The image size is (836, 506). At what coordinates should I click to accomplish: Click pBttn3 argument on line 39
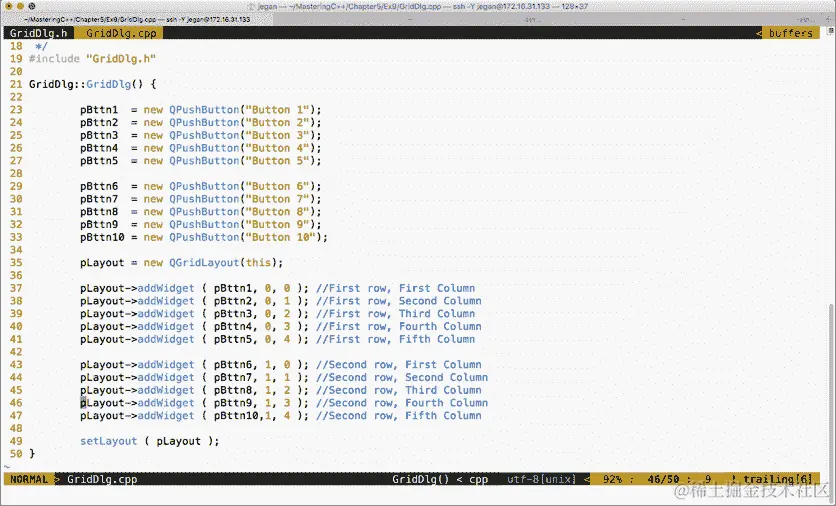tap(232, 314)
